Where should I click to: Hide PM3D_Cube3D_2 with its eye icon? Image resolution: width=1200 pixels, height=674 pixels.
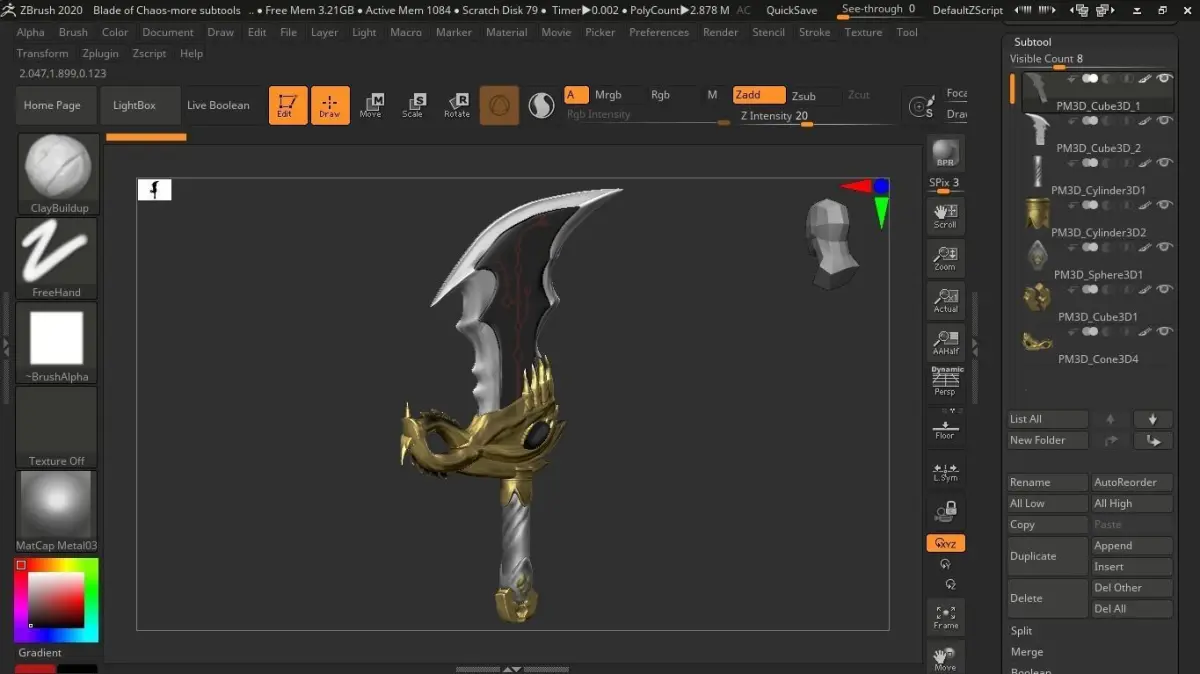pos(1165,121)
